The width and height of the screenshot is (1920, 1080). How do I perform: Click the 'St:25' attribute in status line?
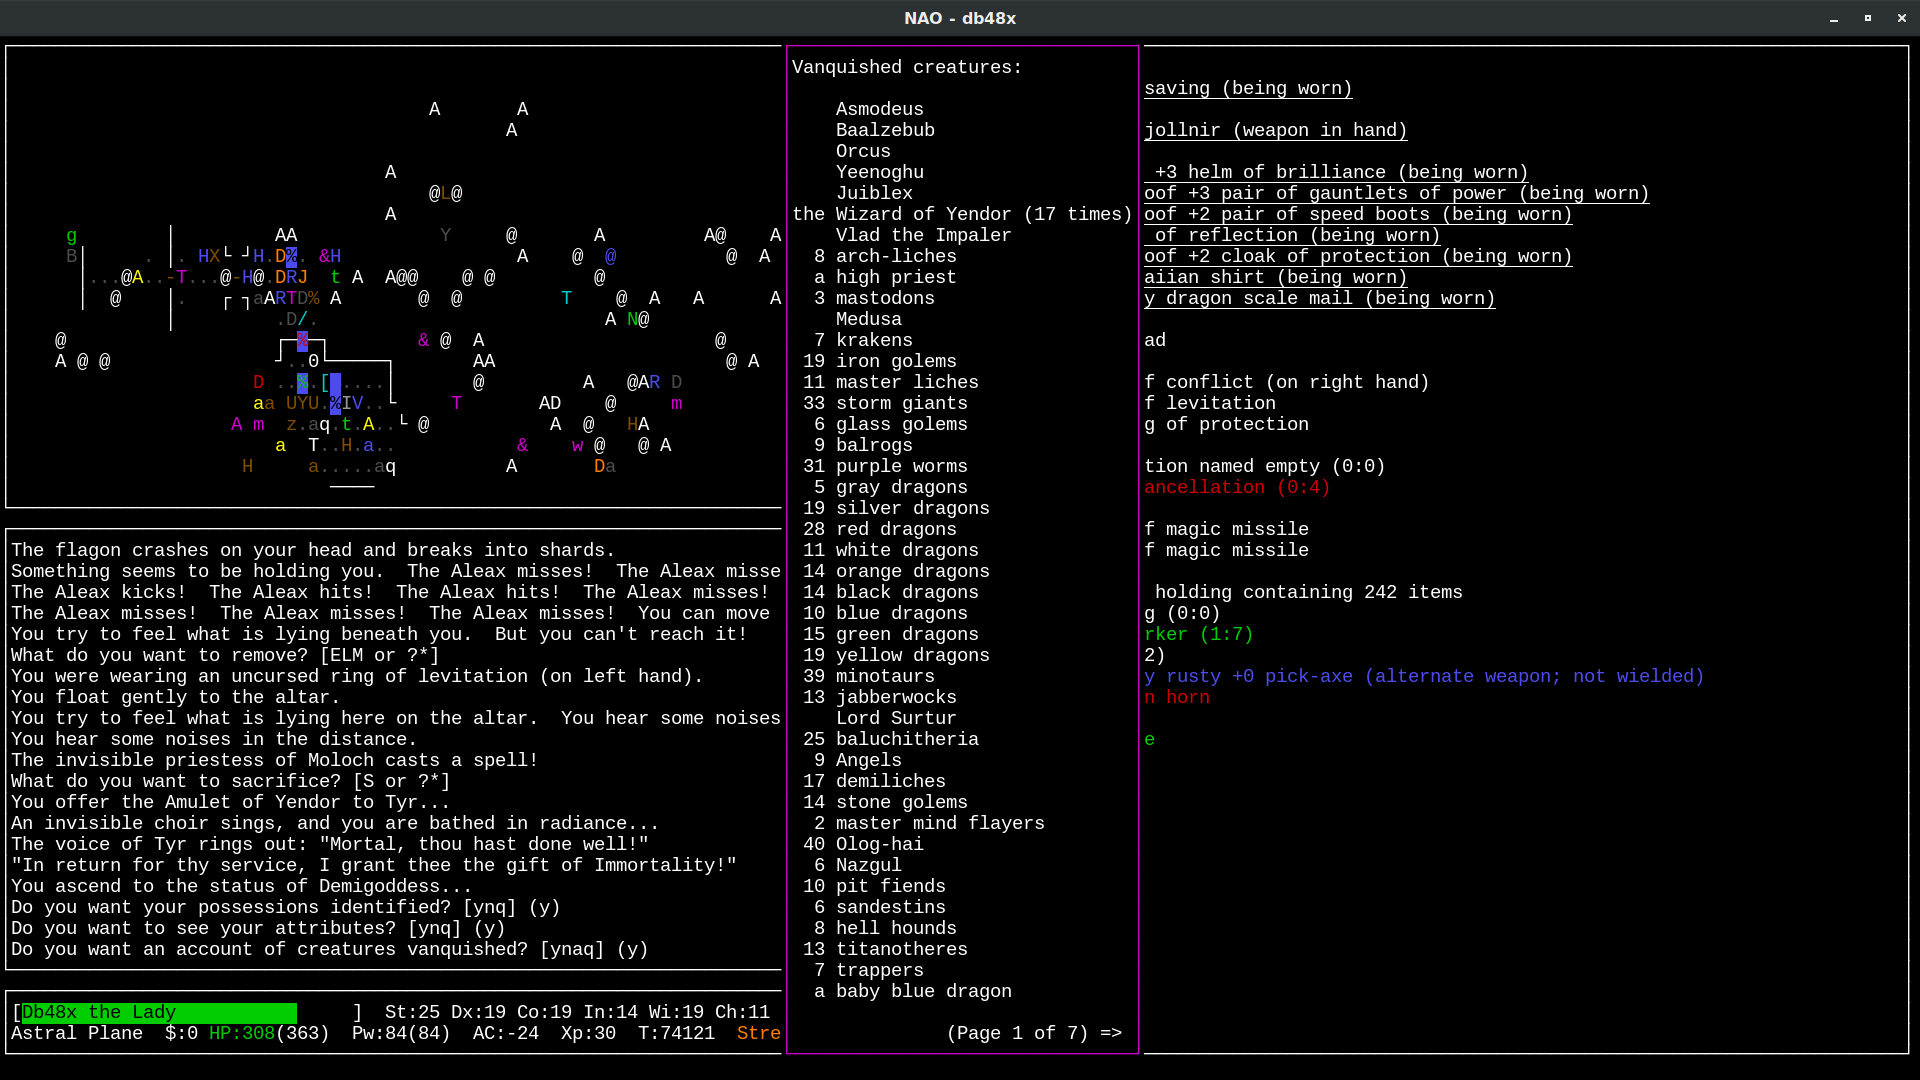pyautogui.click(x=412, y=1012)
